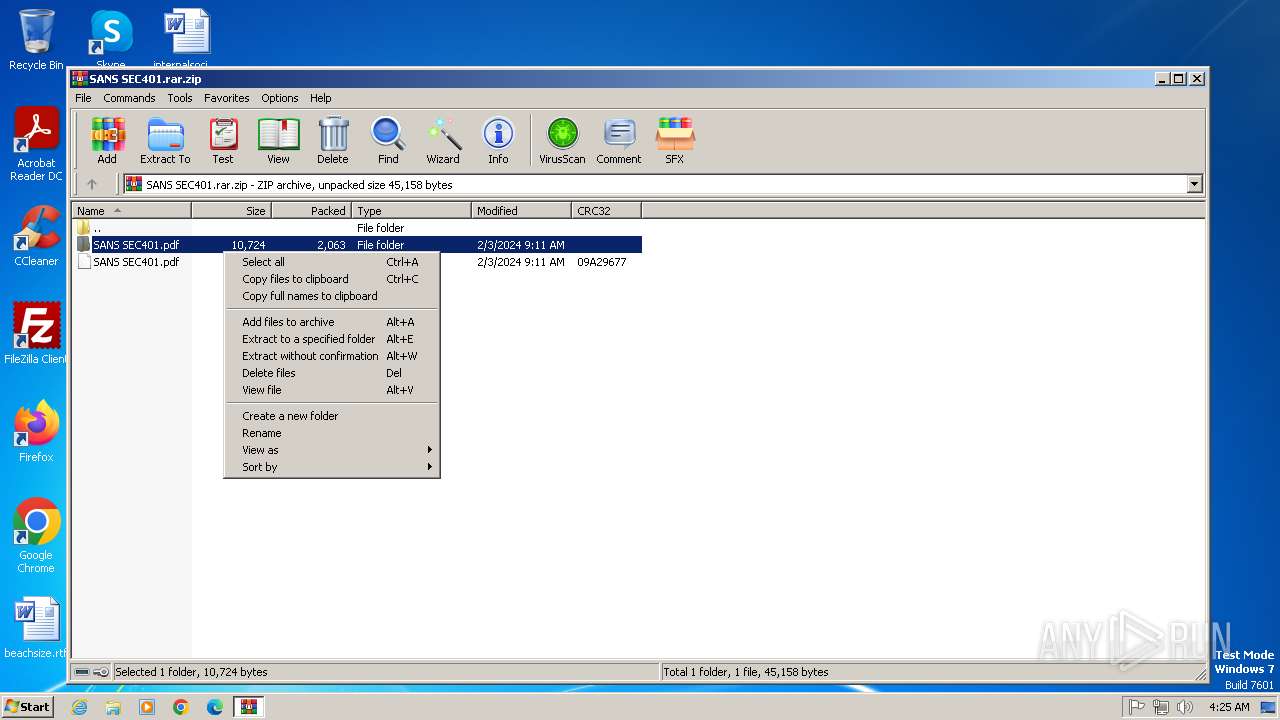Click the Add toolbar icon

(x=107, y=140)
